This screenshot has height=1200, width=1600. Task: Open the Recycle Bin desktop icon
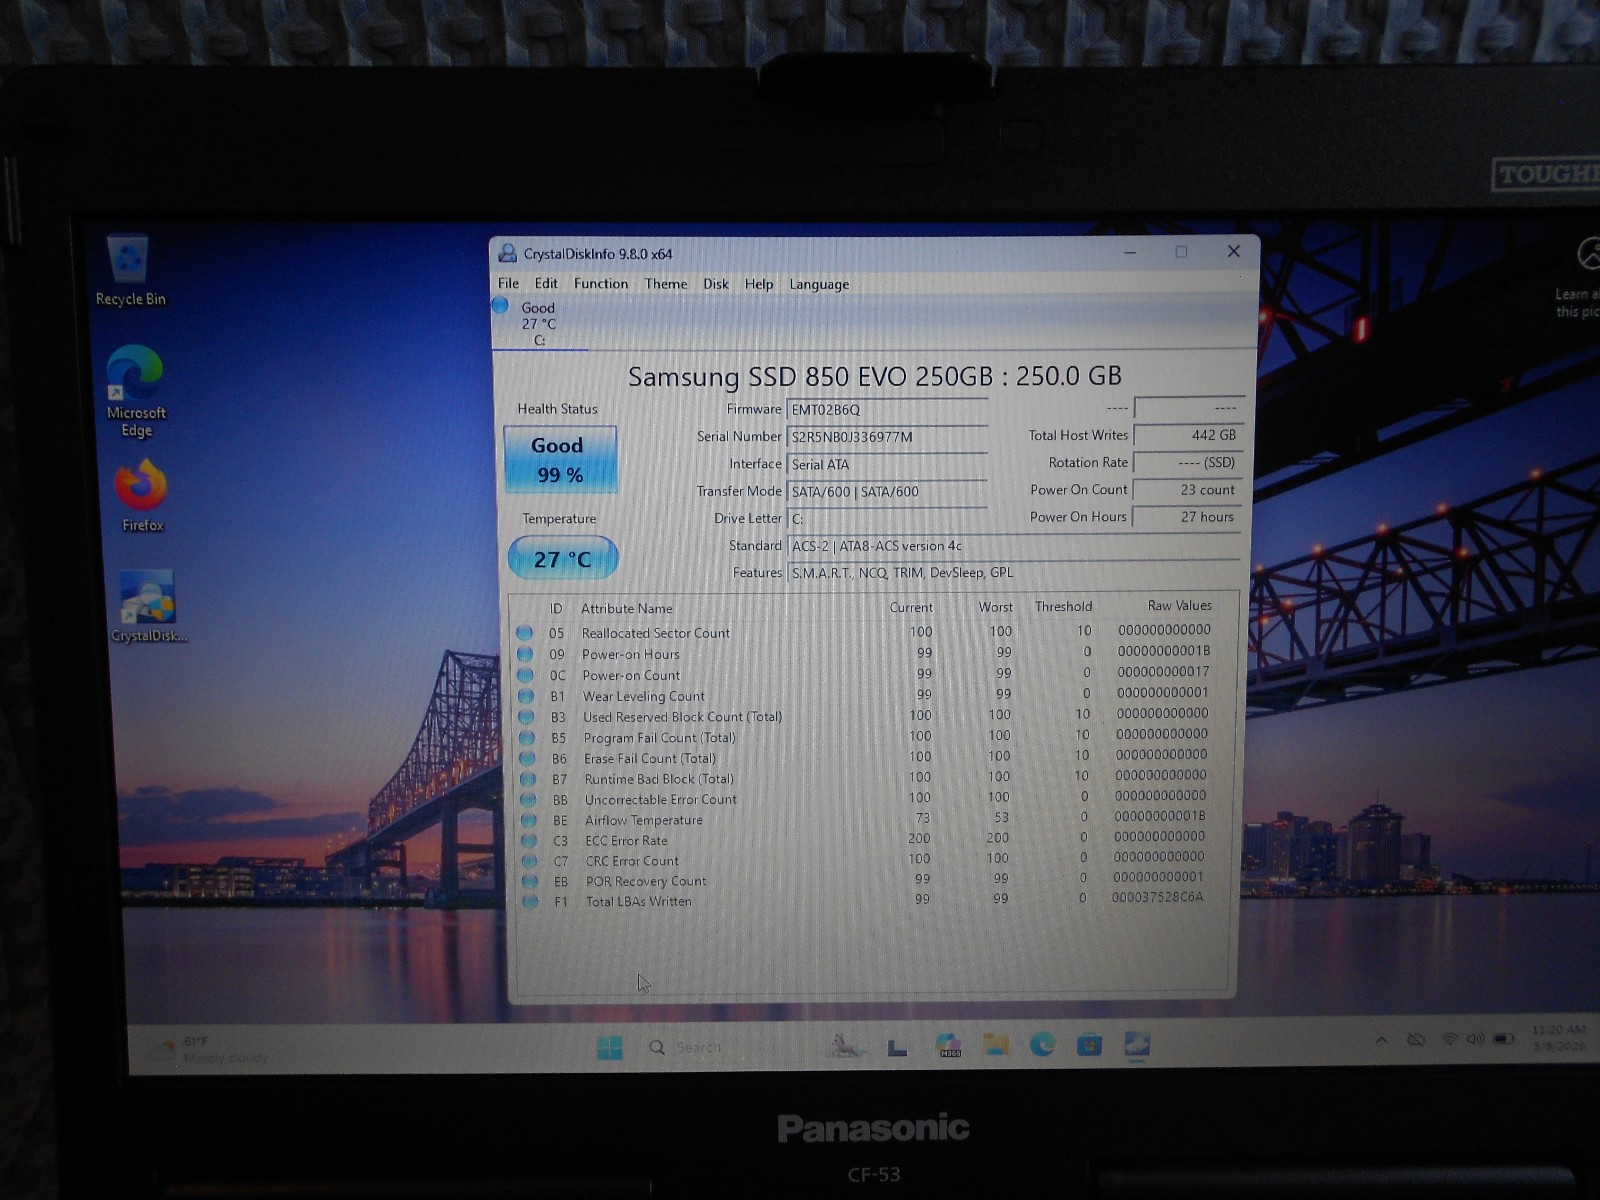[x=130, y=270]
